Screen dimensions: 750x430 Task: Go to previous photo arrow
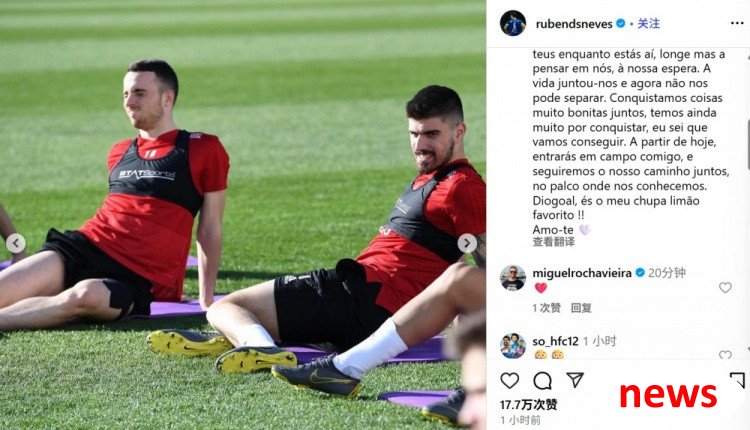[16, 243]
